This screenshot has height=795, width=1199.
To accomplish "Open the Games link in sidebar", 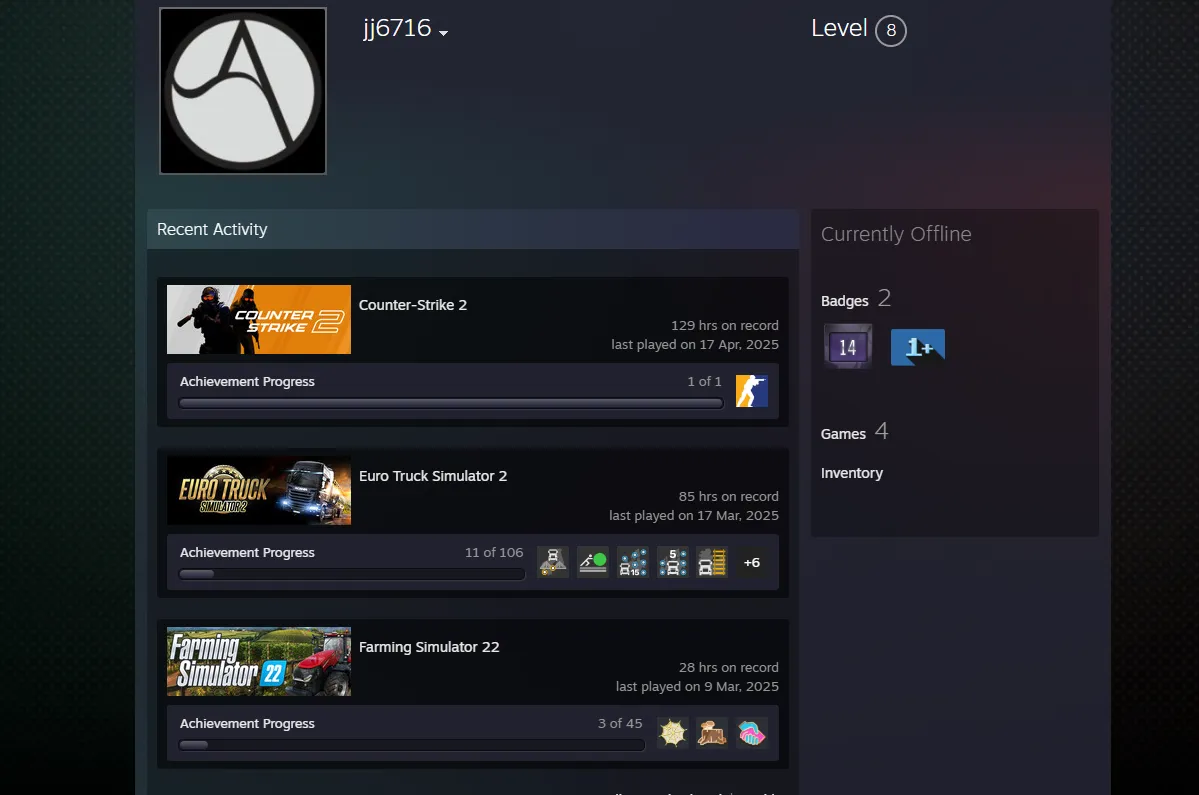I will tap(843, 434).
